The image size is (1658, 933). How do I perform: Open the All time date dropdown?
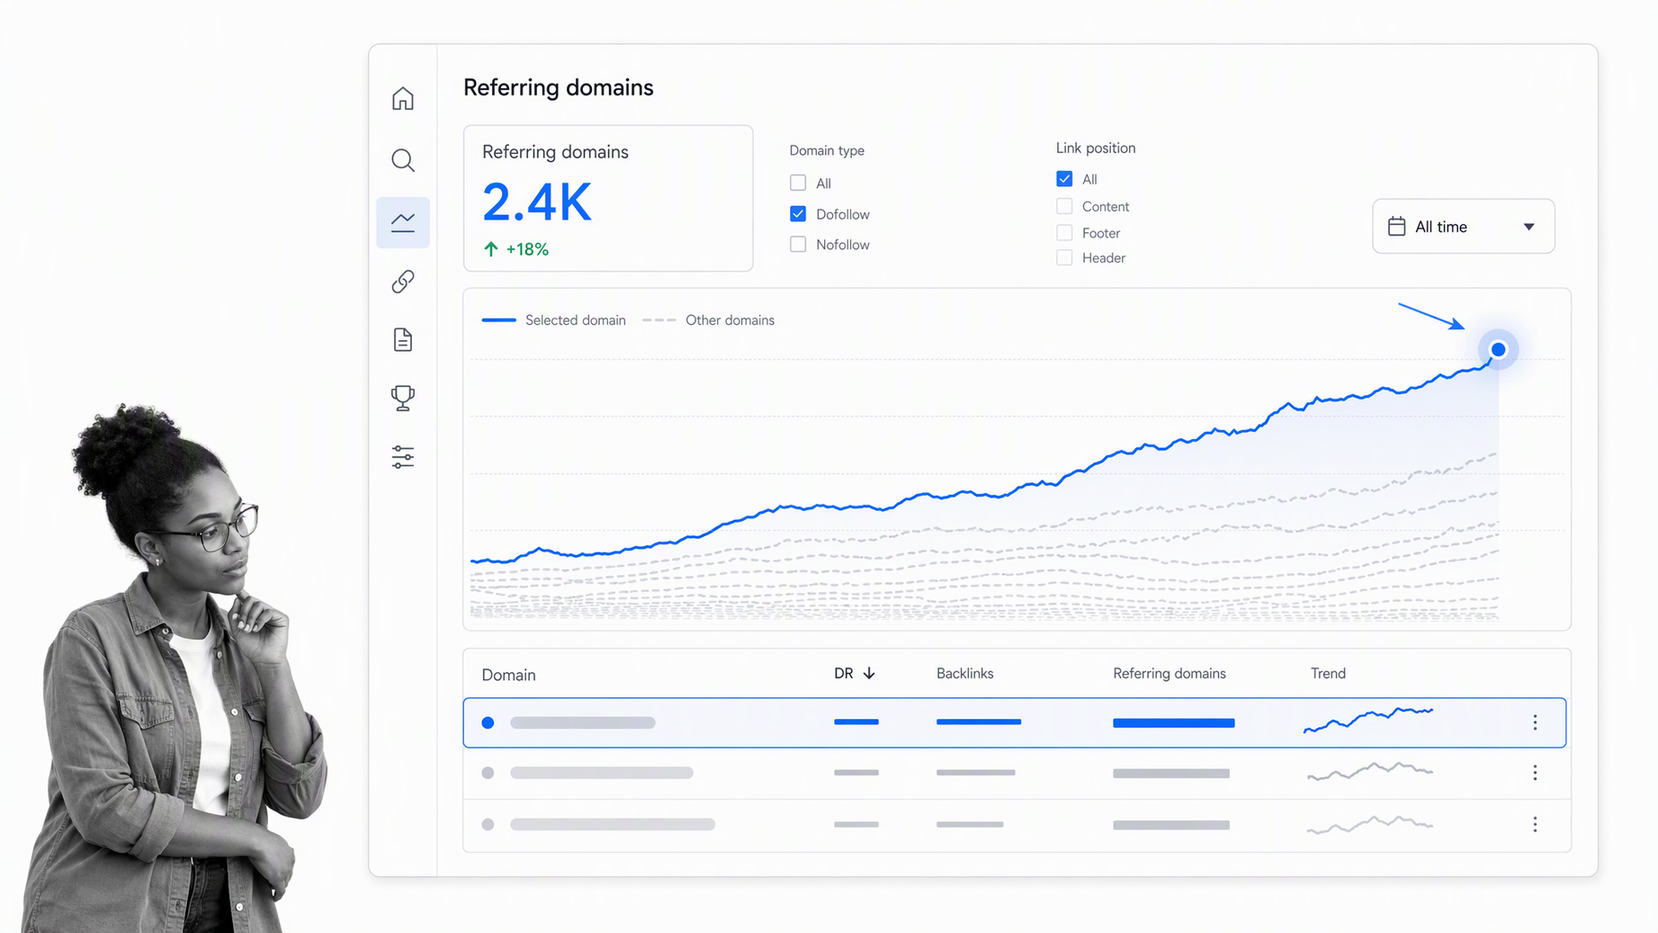point(1463,227)
